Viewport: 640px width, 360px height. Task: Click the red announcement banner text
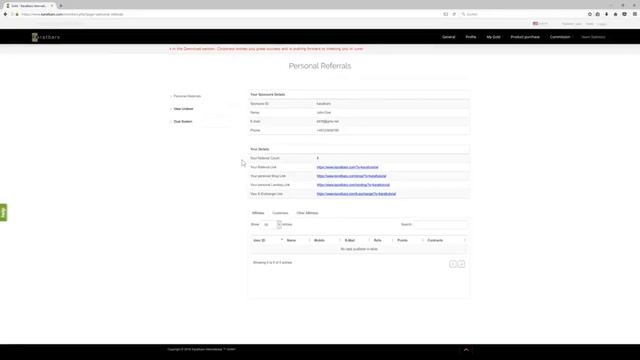point(267,49)
